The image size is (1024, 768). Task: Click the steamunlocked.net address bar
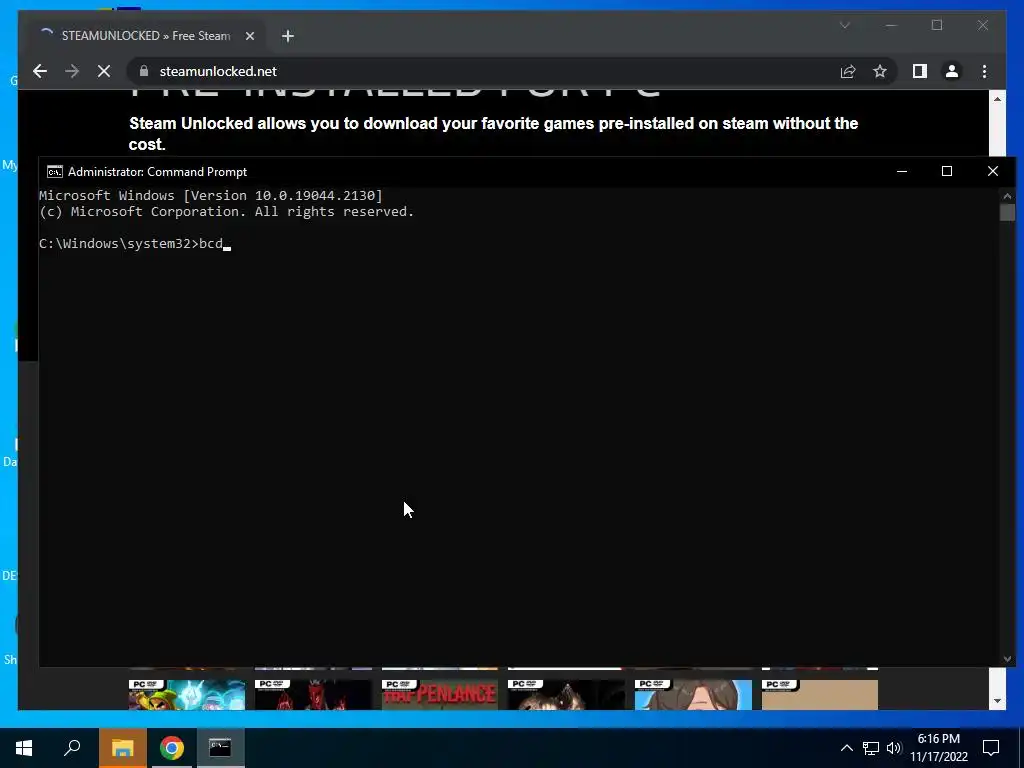point(482,71)
